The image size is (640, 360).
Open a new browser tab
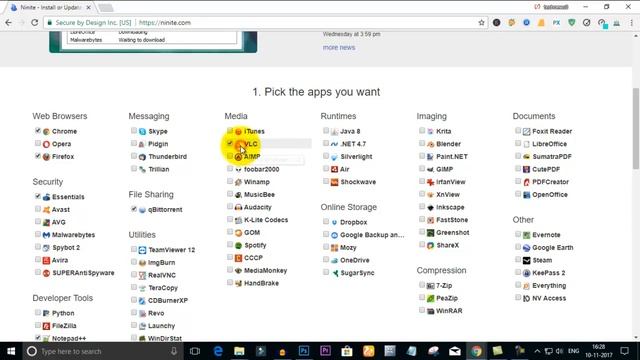(105, 8)
